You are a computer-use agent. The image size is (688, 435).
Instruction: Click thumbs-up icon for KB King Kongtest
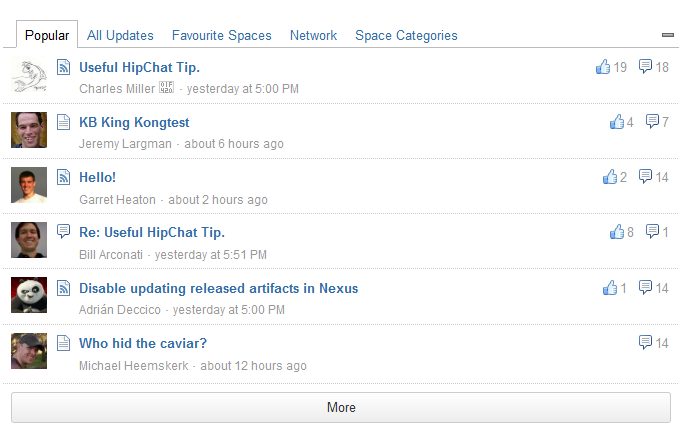(x=617, y=122)
